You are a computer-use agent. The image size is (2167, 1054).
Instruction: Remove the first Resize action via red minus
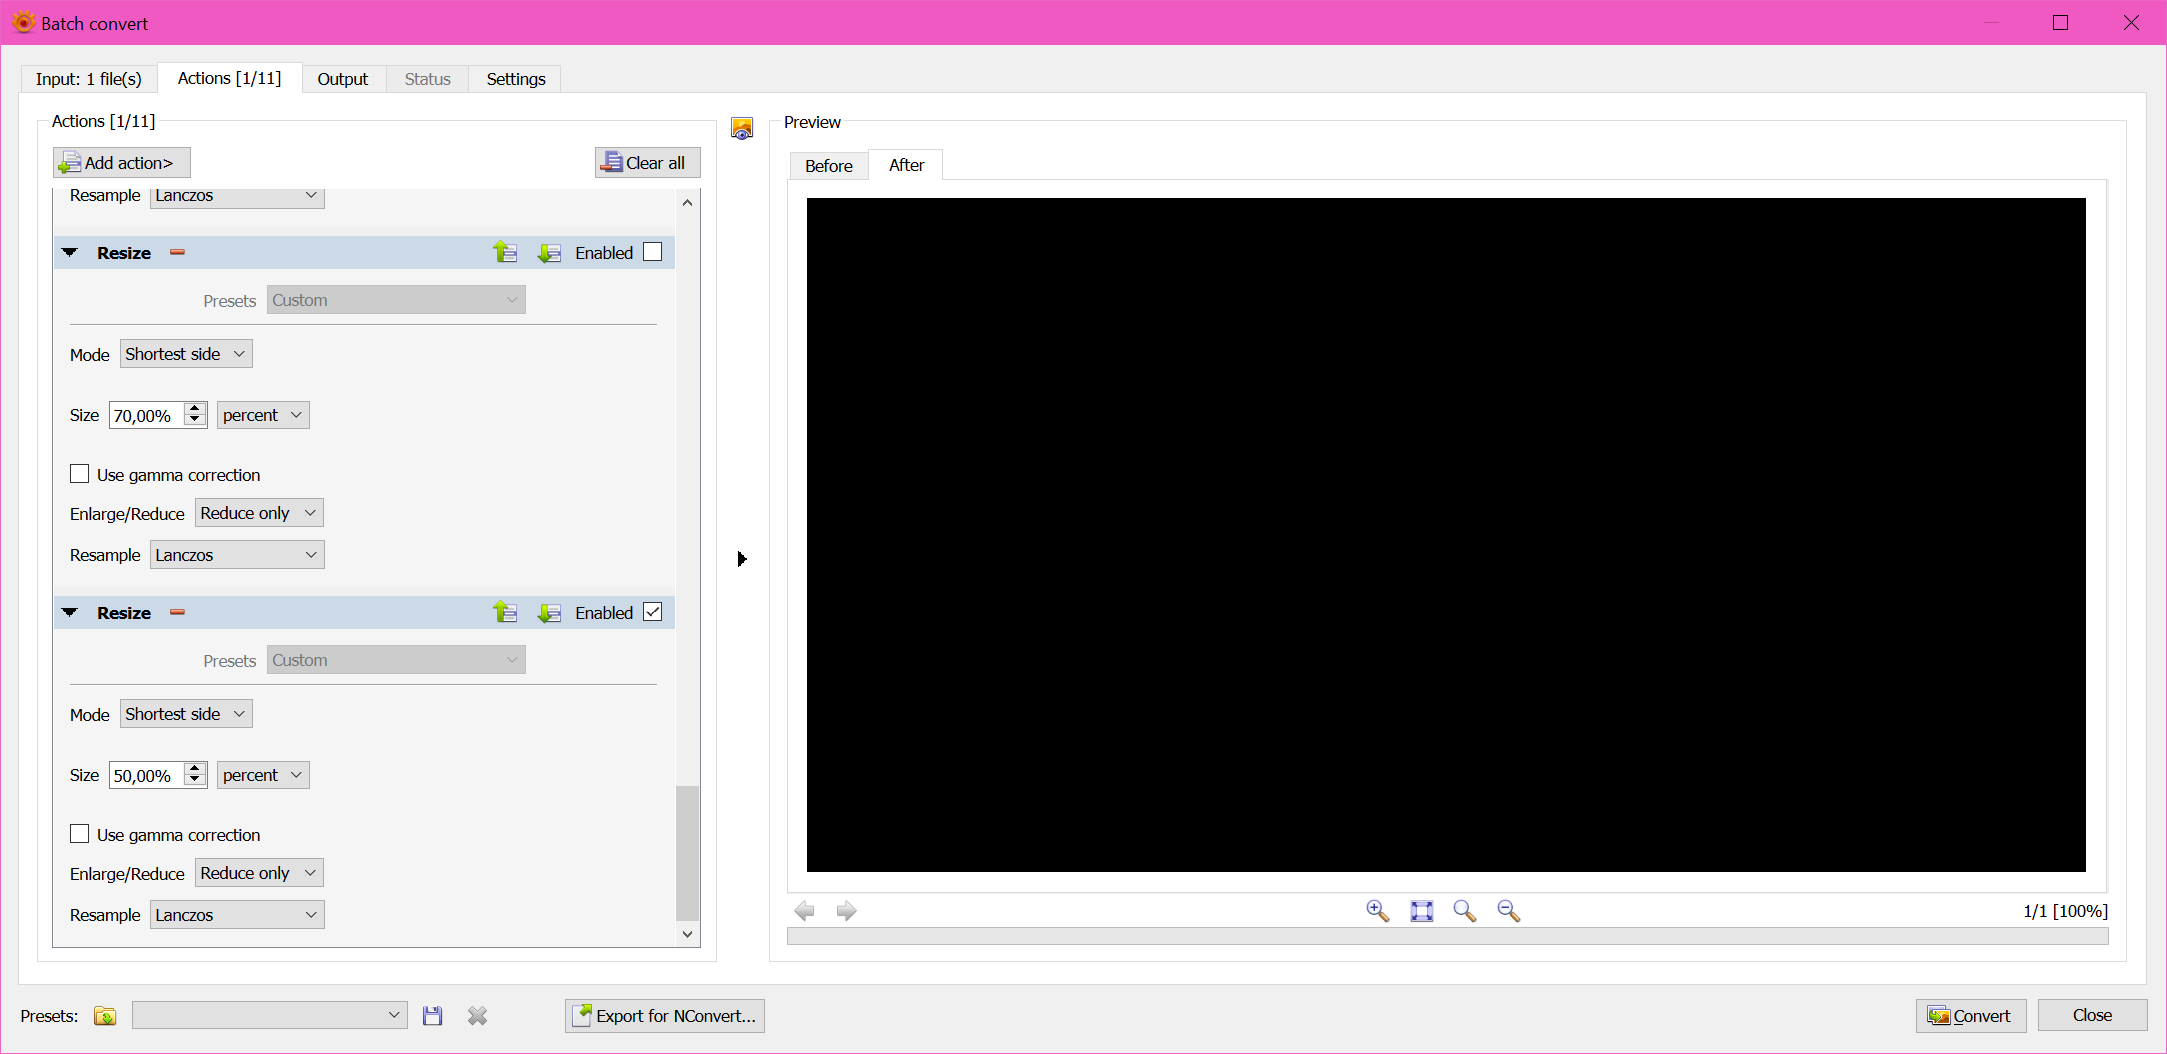[x=178, y=253]
